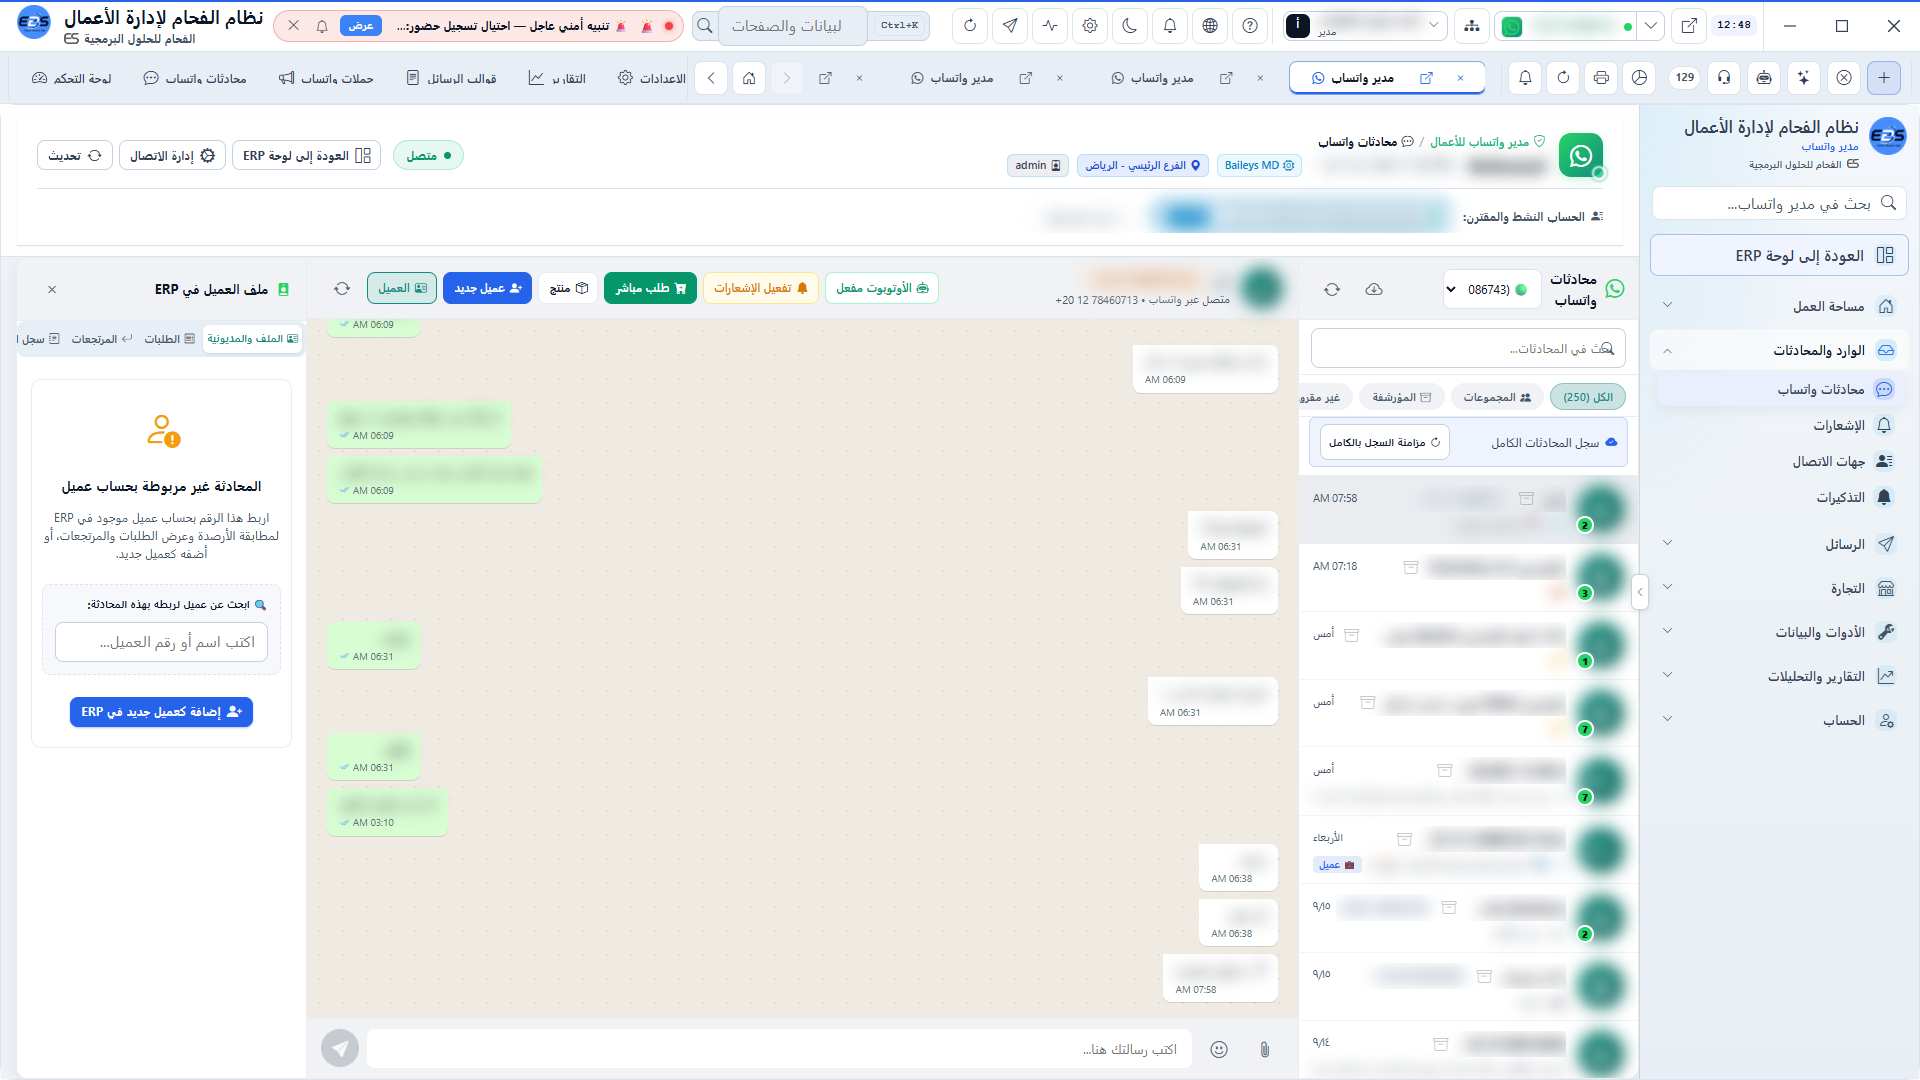Open the top bar settings gear
This screenshot has width=1920, height=1080.
(1090, 26)
